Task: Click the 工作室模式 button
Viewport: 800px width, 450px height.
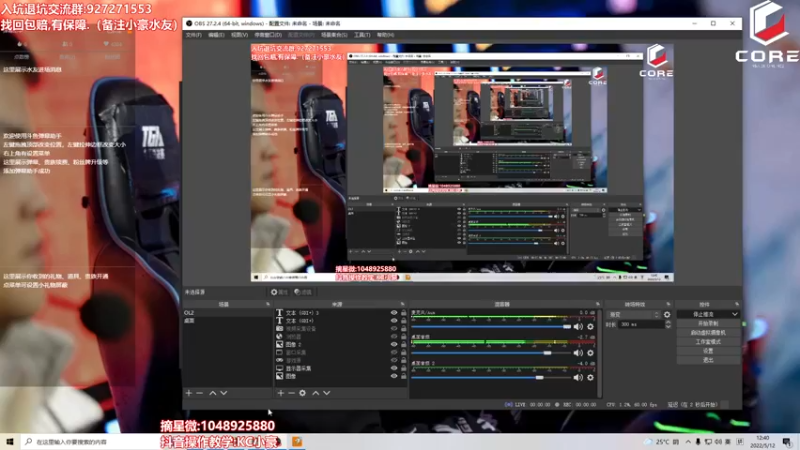Action: tap(708, 342)
